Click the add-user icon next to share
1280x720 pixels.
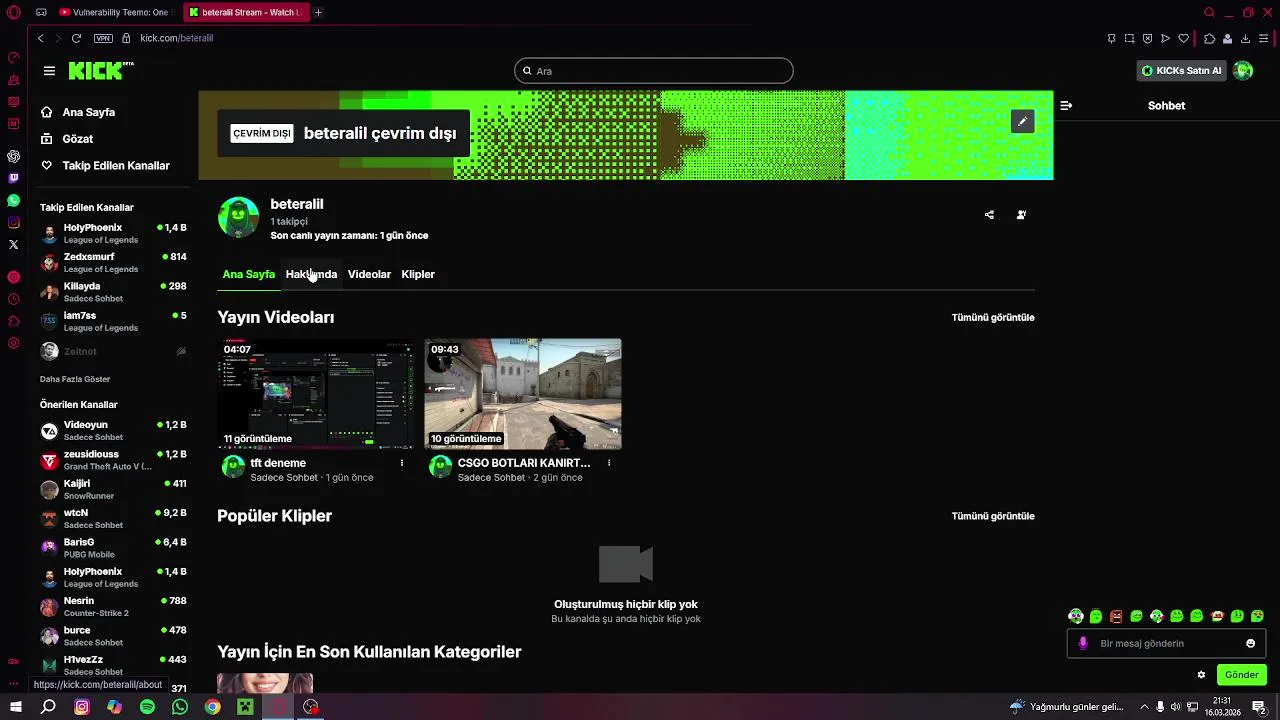[1021, 214]
